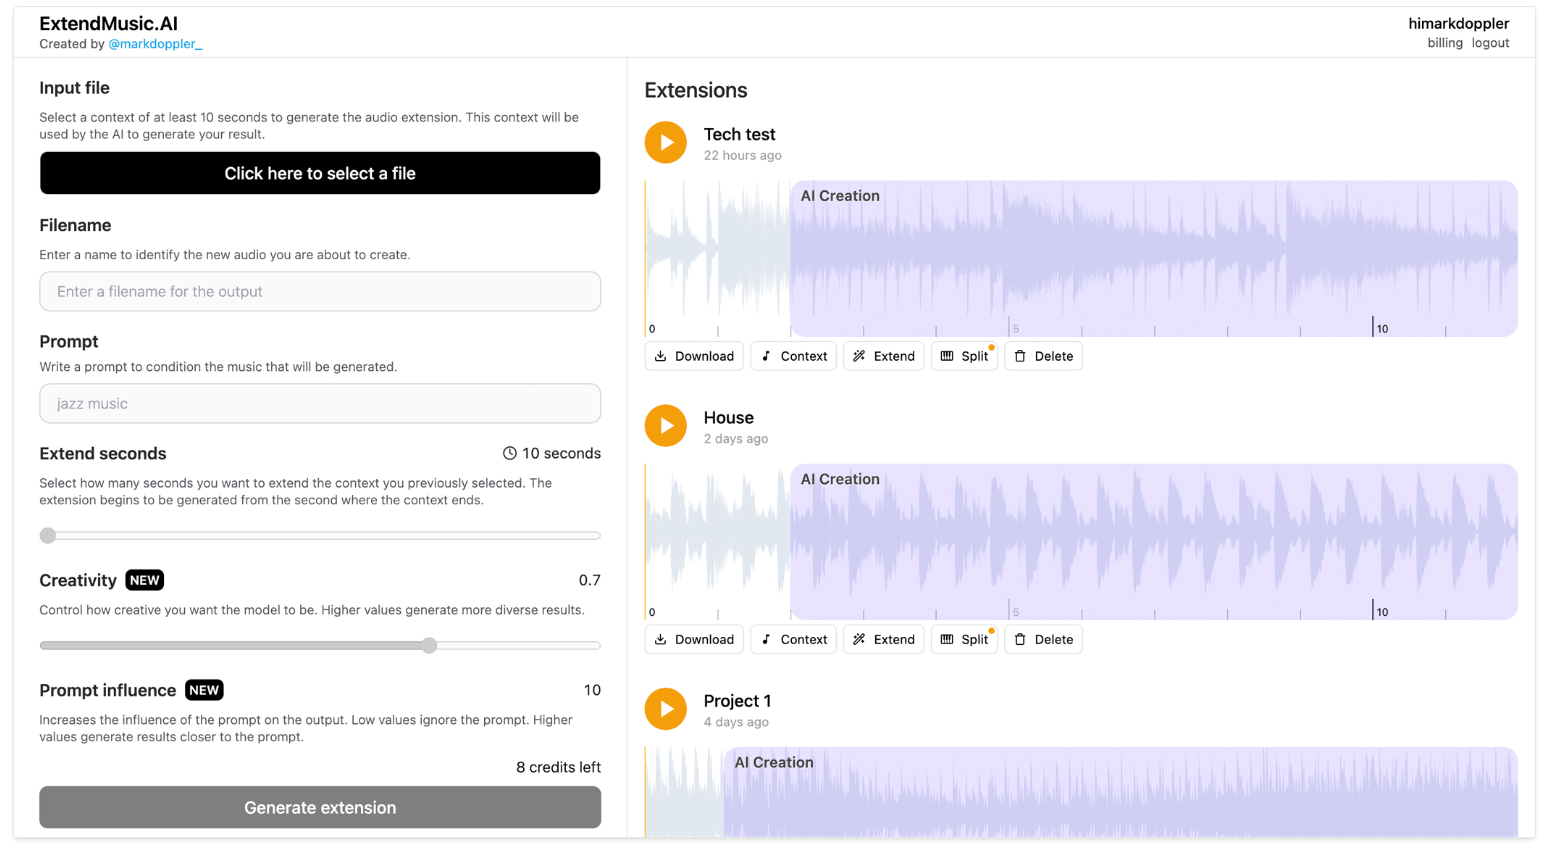
Task: Split the Tech test audio
Action: 964,356
